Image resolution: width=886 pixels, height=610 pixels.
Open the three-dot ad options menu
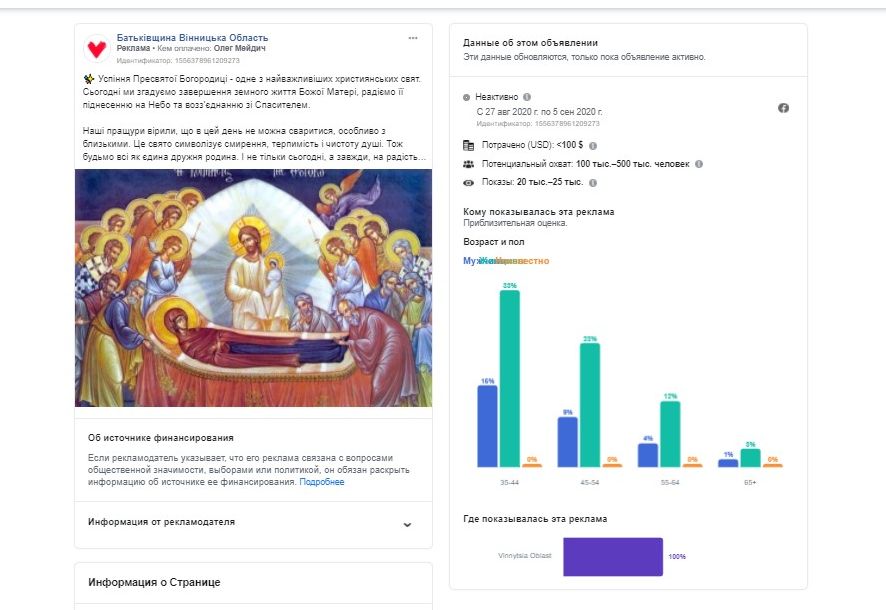click(x=413, y=38)
